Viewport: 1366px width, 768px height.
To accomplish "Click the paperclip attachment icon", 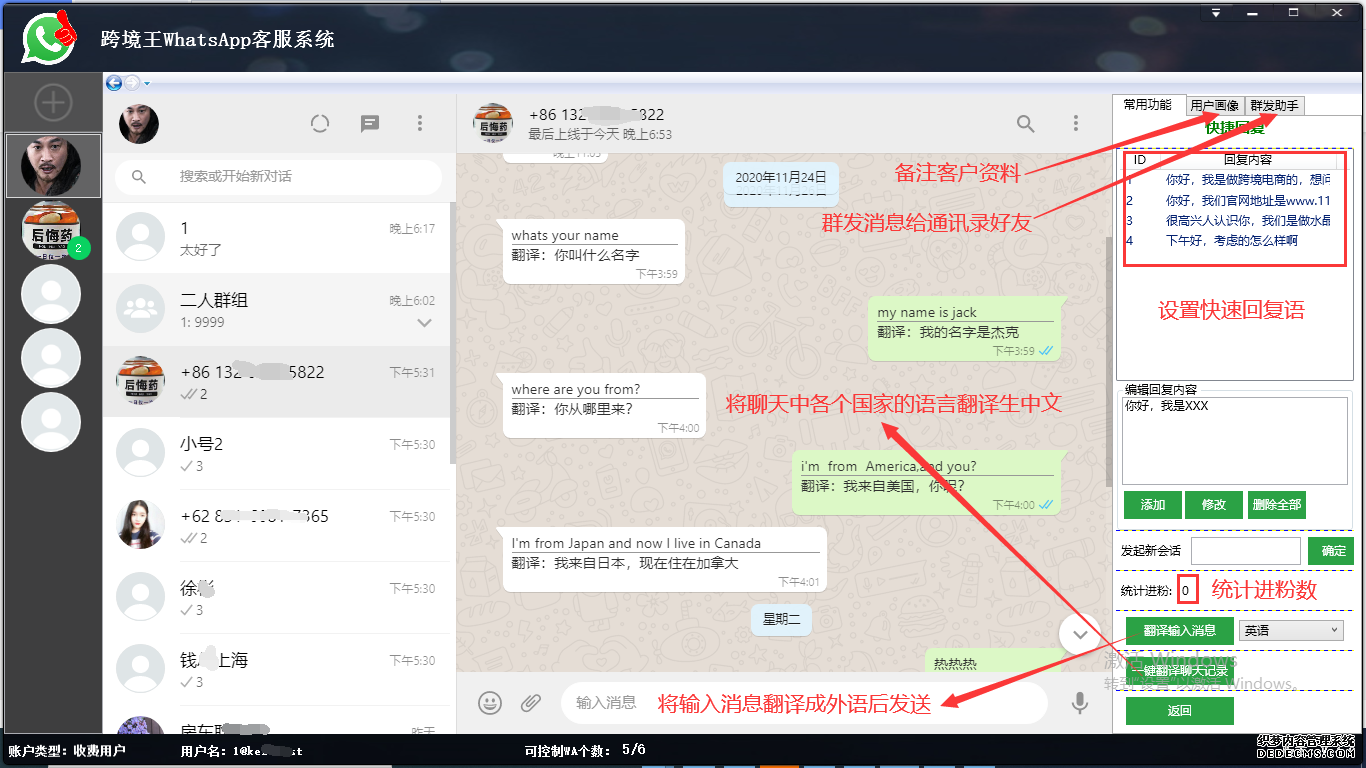I will 532,703.
